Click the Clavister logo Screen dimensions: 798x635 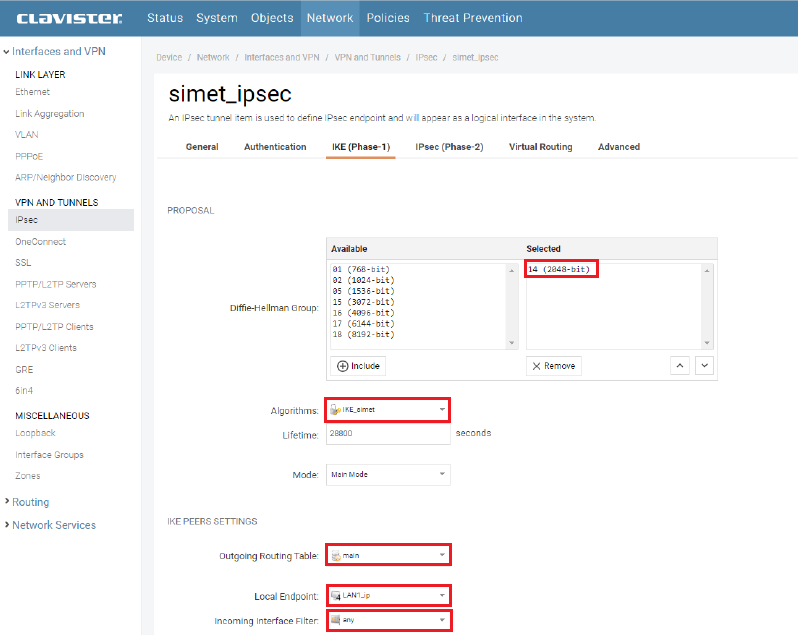69,18
